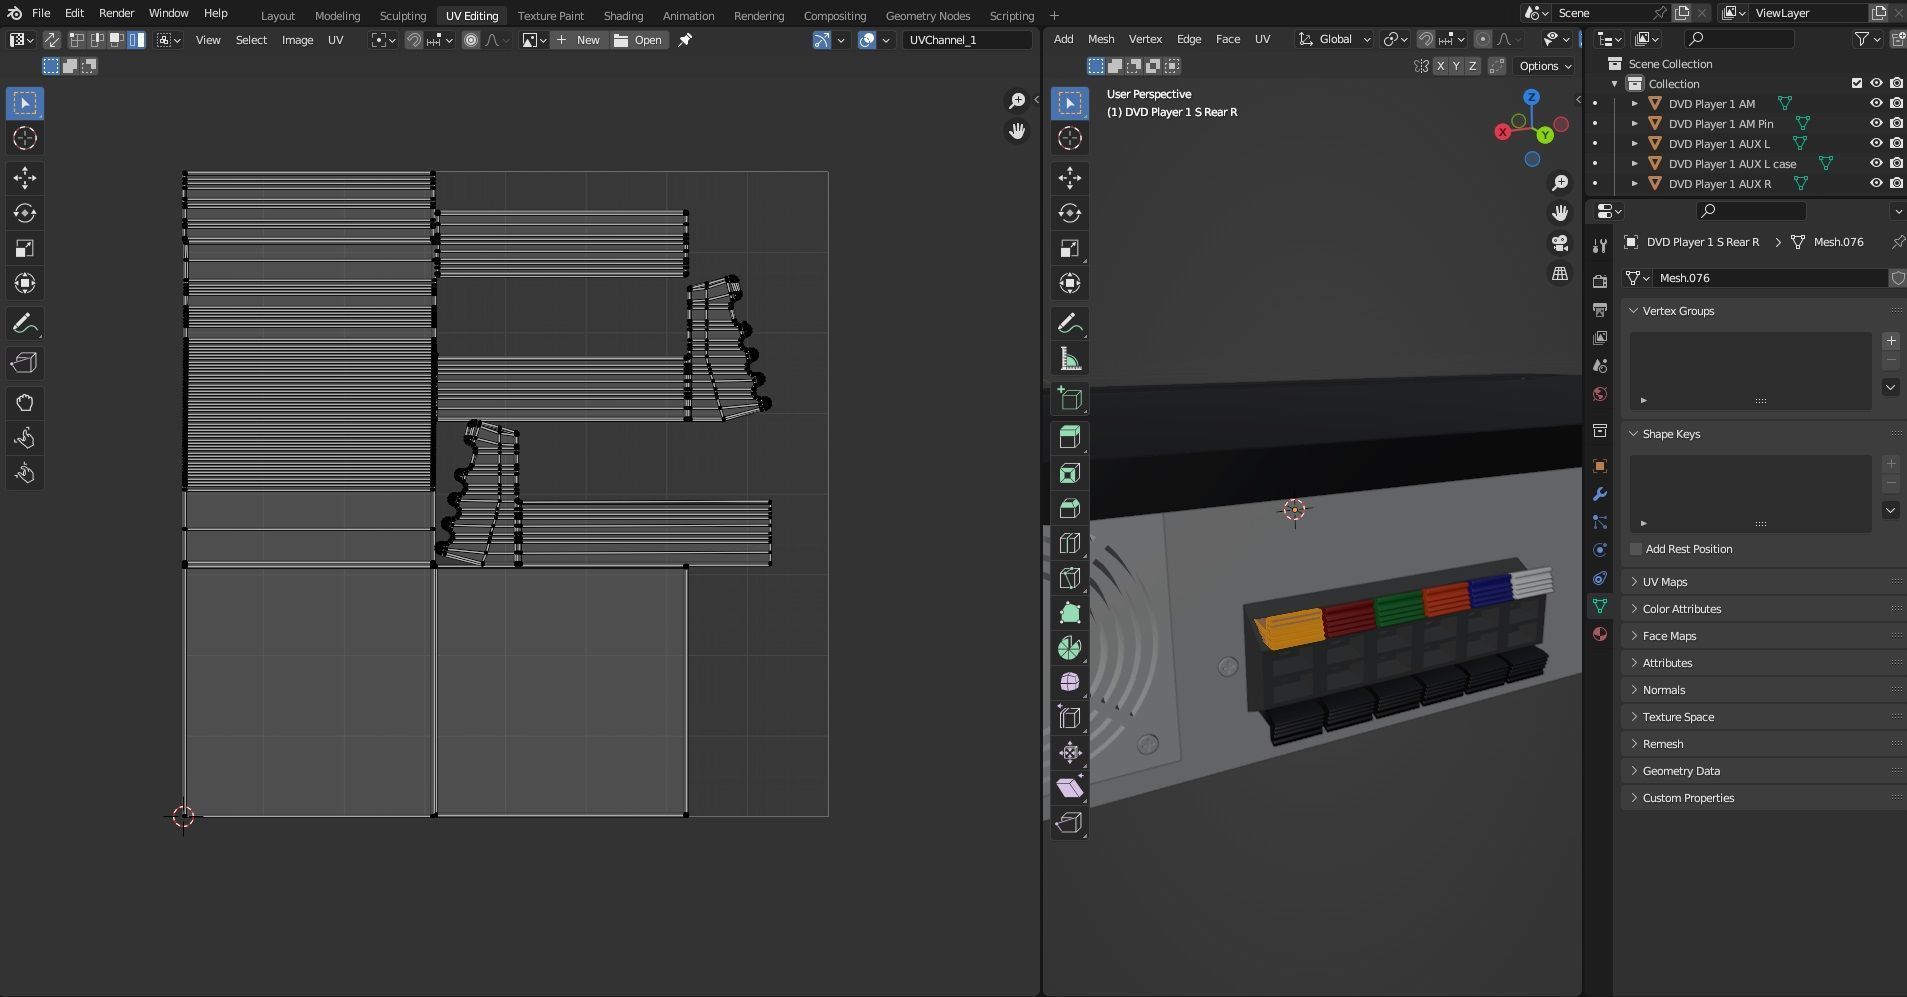
Task: Select the Knife tool
Action: pos(1070,578)
